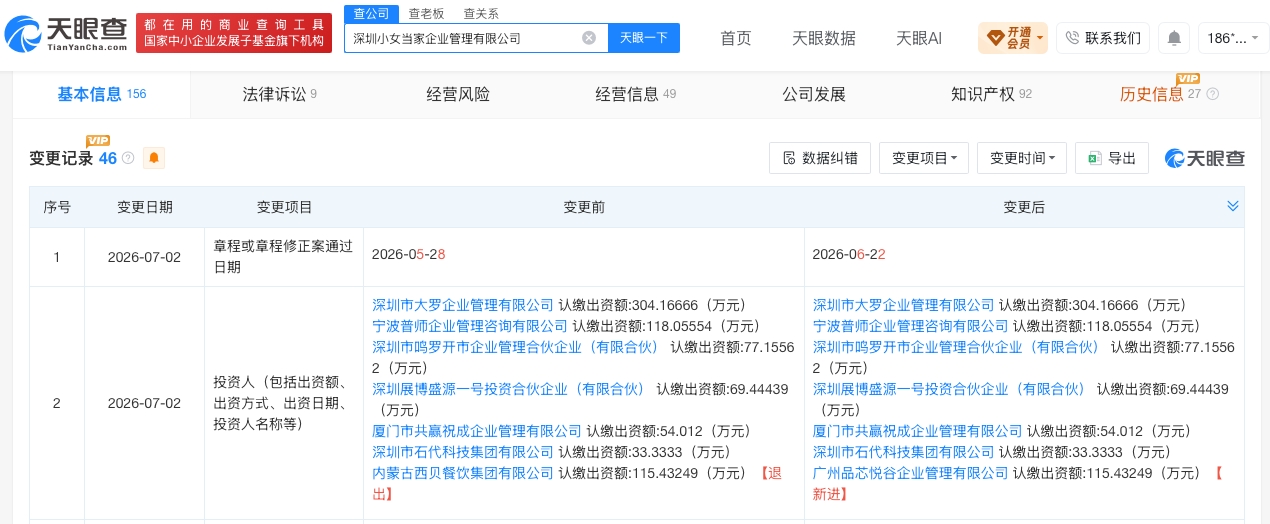Open the 变更项目 filter dropdown
Image resolution: width=1270 pixels, height=524 pixels.
[x=924, y=158]
